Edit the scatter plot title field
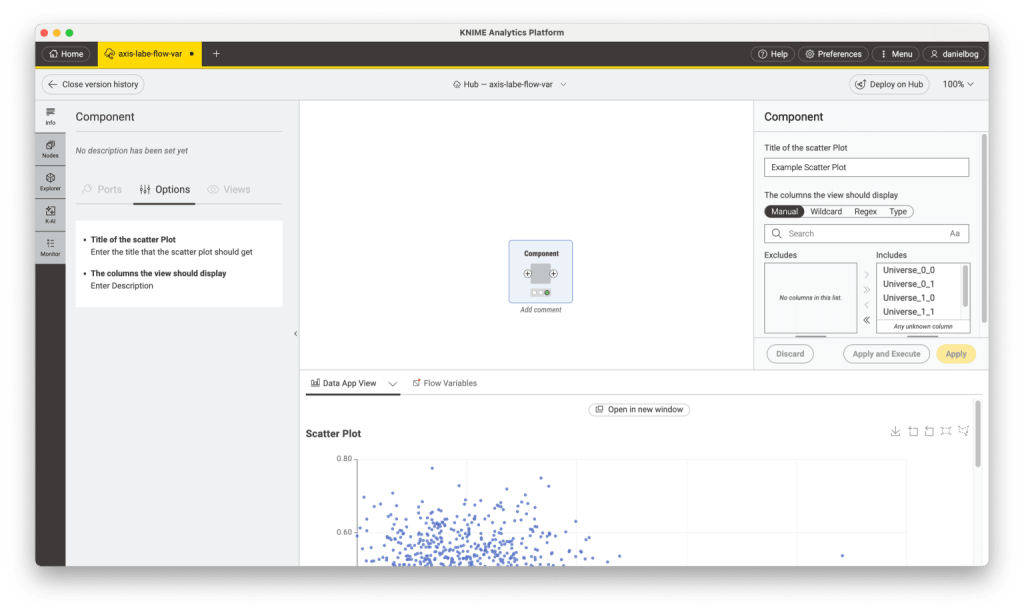This screenshot has height=613, width=1024. click(x=866, y=167)
